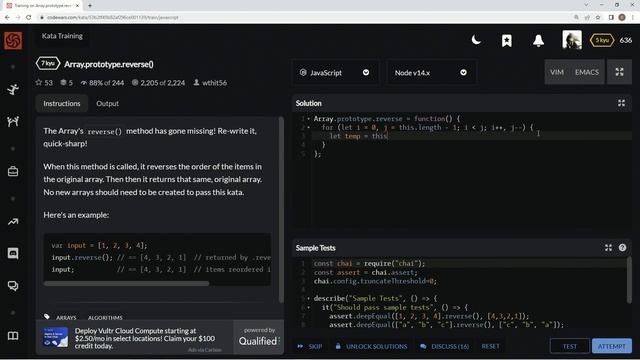Open the Practice kata sidebar icon

[x=13, y=89]
